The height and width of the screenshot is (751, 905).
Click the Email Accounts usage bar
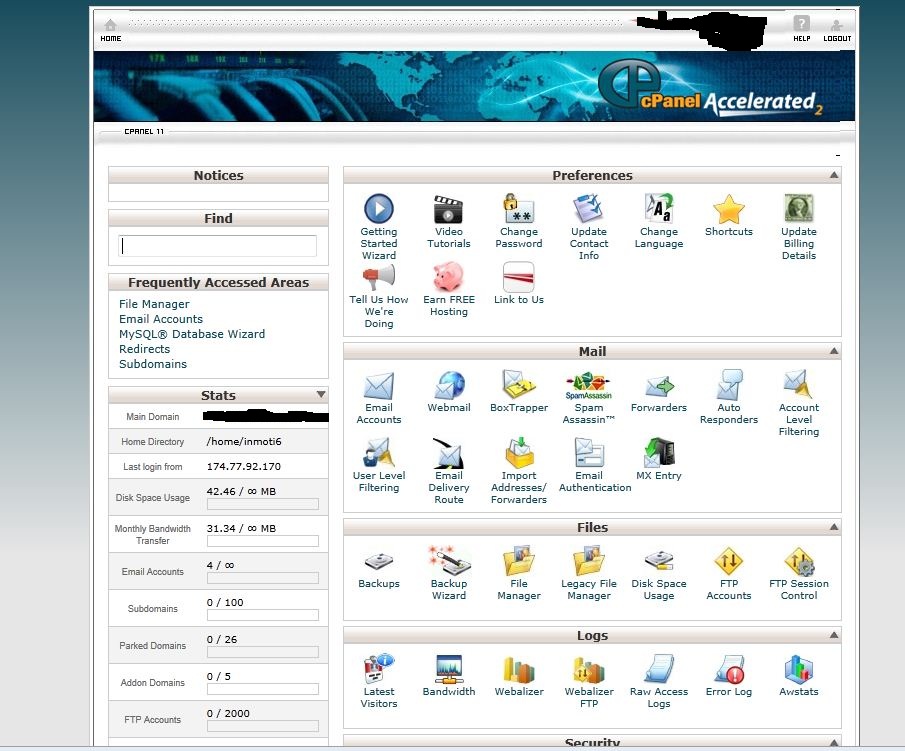[263, 578]
